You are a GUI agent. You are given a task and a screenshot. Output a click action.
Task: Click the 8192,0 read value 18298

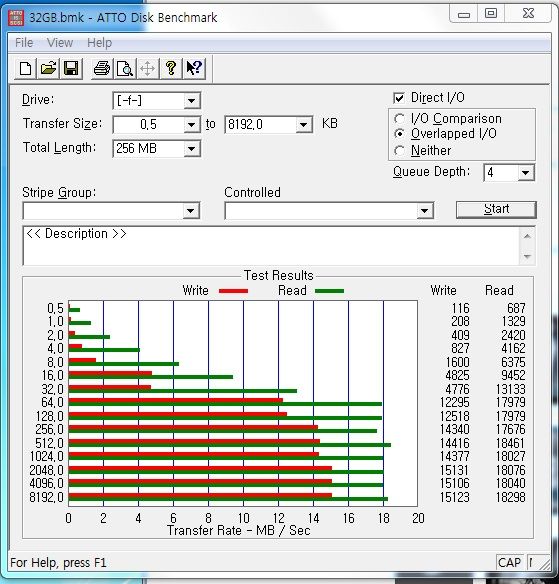[511, 497]
